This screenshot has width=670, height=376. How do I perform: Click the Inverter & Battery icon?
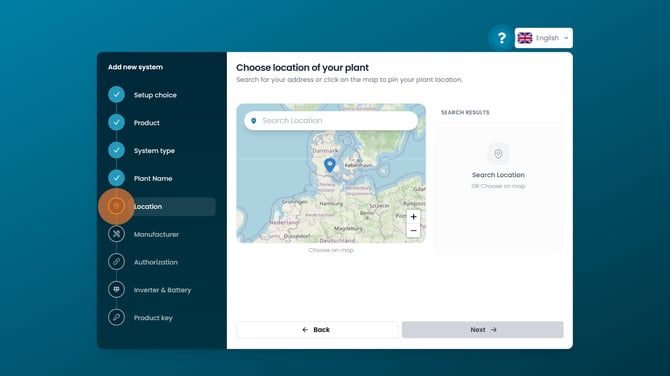coord(116,290)
